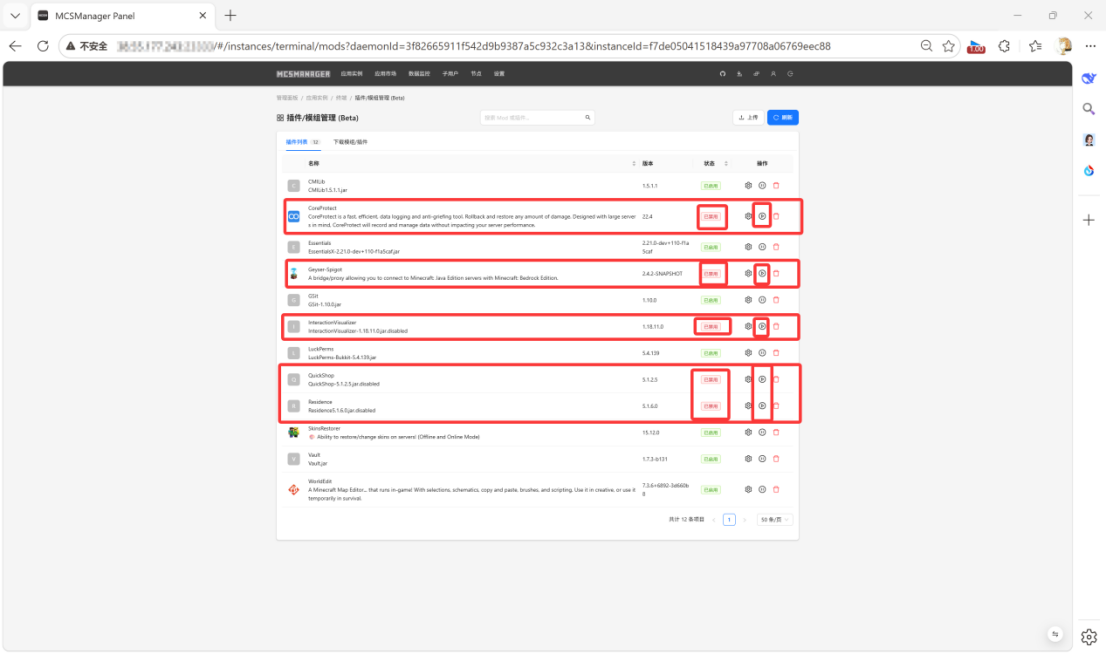Open 应用实例 breadcrumb link
Image resolution: width=1106 pixels, height=655 pixels.
(x=317, y=98)
